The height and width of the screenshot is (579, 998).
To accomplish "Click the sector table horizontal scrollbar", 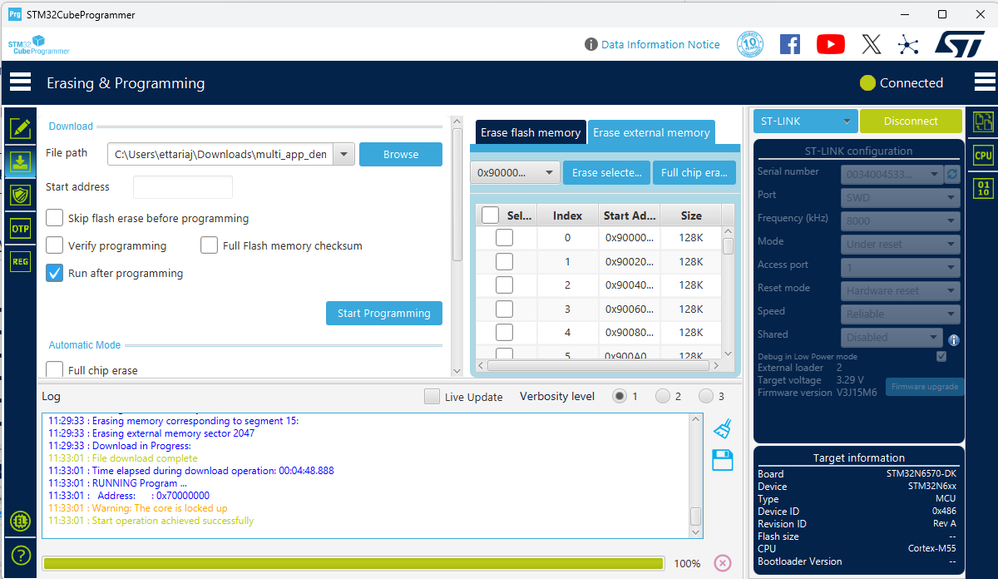I will coord(598,366).
